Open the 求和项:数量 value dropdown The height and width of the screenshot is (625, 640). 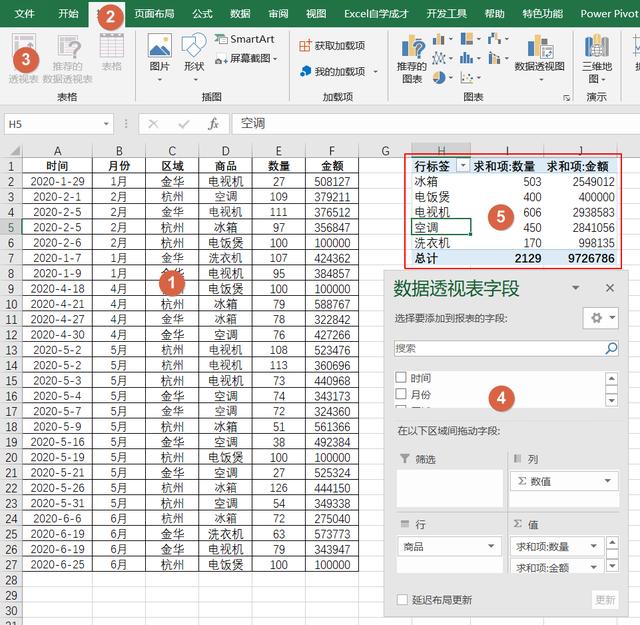pos(594,546)
